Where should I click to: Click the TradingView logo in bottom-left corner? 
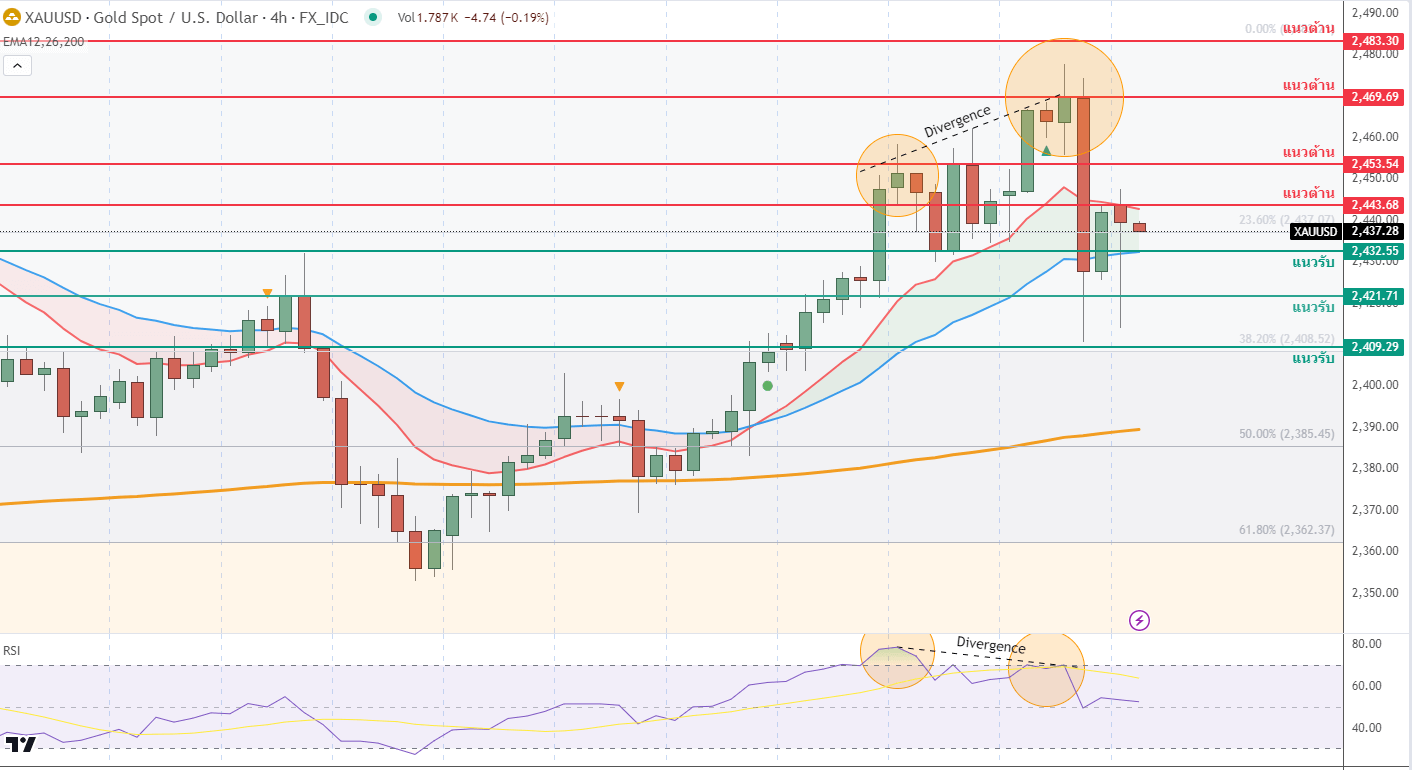point(20,744)
